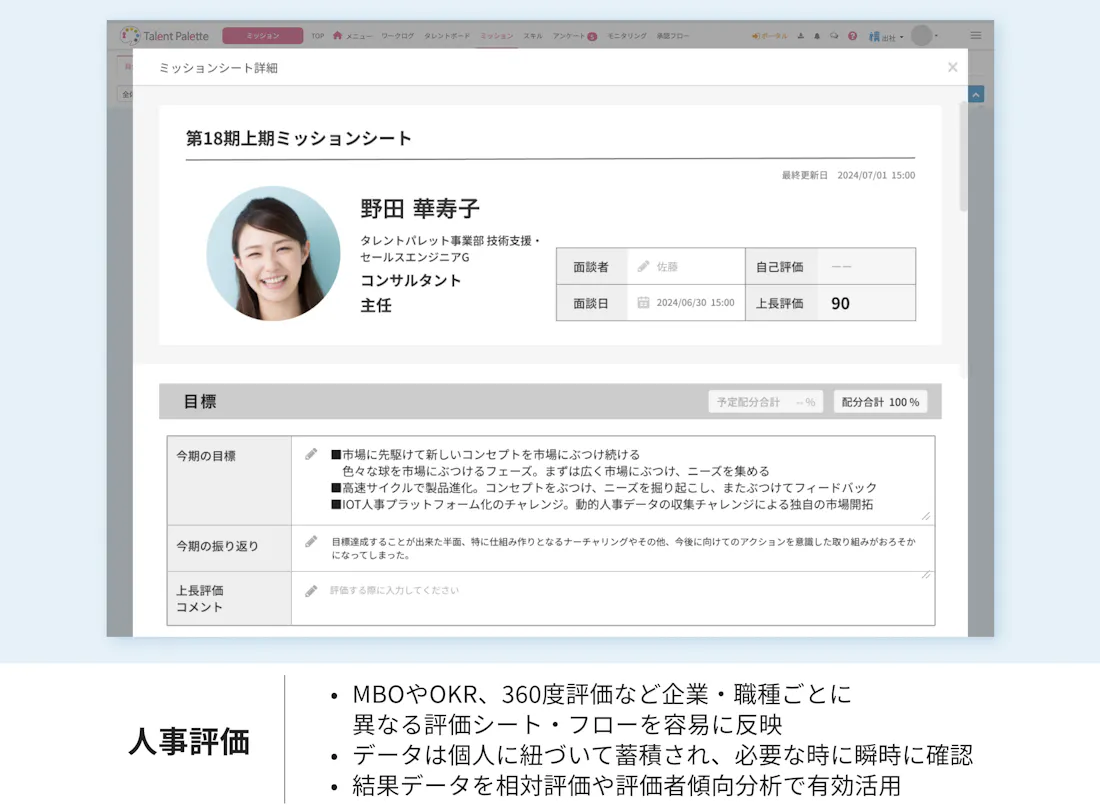Click into the 今期の振り返り text area
This screenshot has width=1100, height=812.
point(612,548)
